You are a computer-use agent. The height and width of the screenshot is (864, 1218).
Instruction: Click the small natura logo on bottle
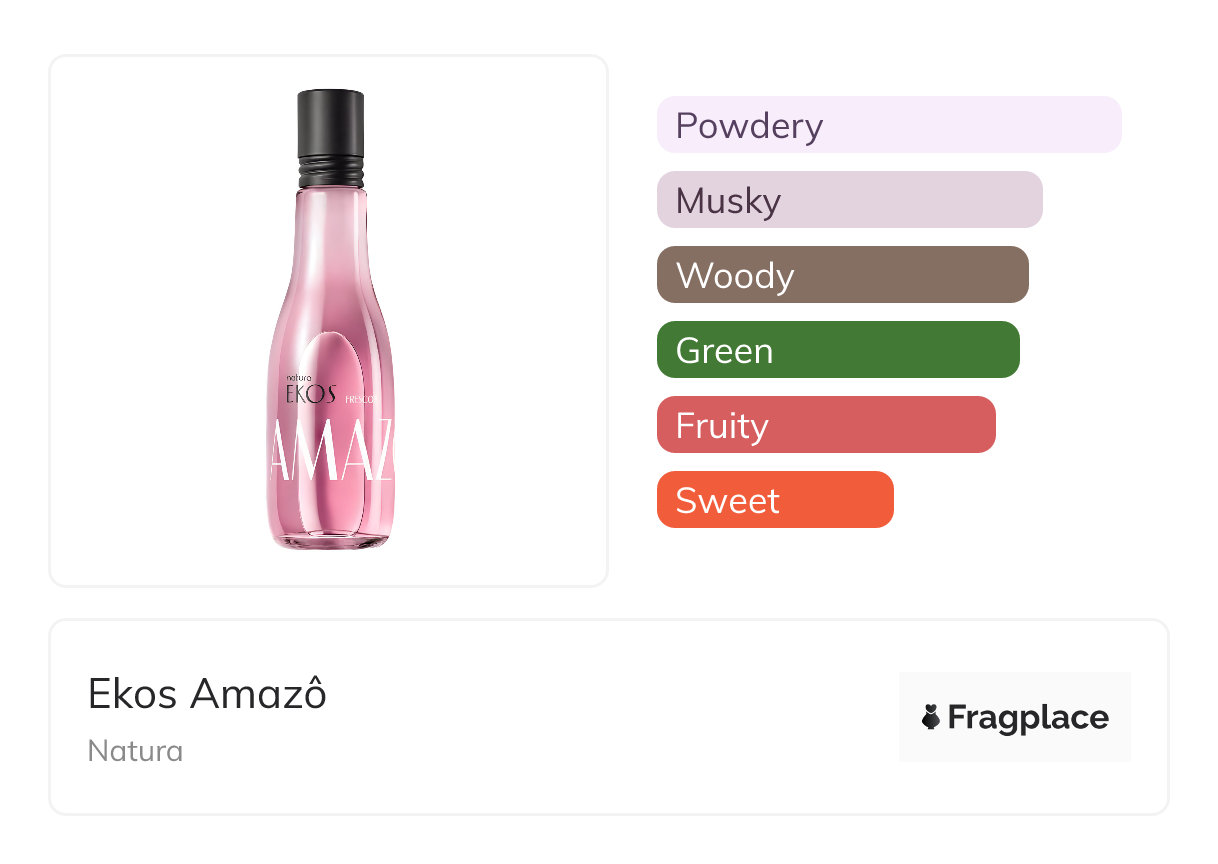[x=299, y=378]
